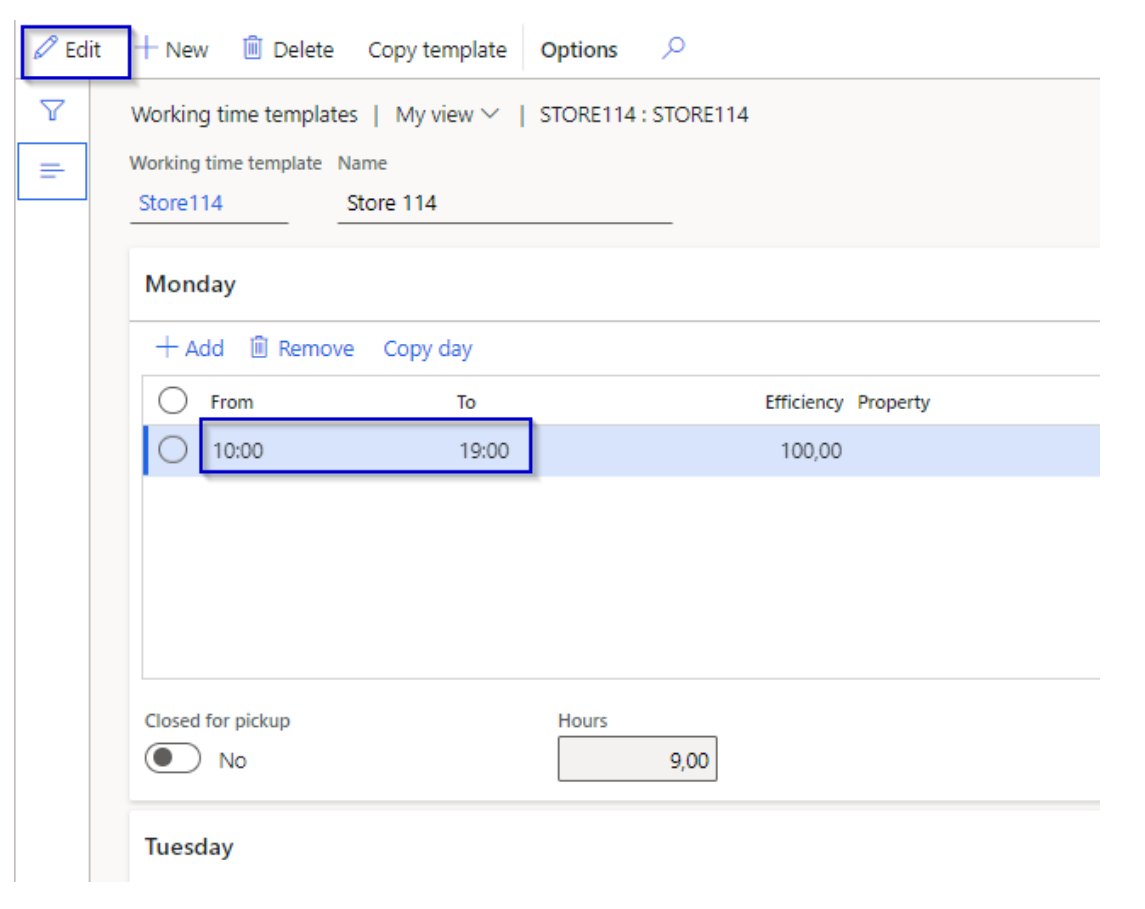1145x909 pixels.
Task: Expand the My view dropdown
Action: pyautogui.click(x=447, y=115)
